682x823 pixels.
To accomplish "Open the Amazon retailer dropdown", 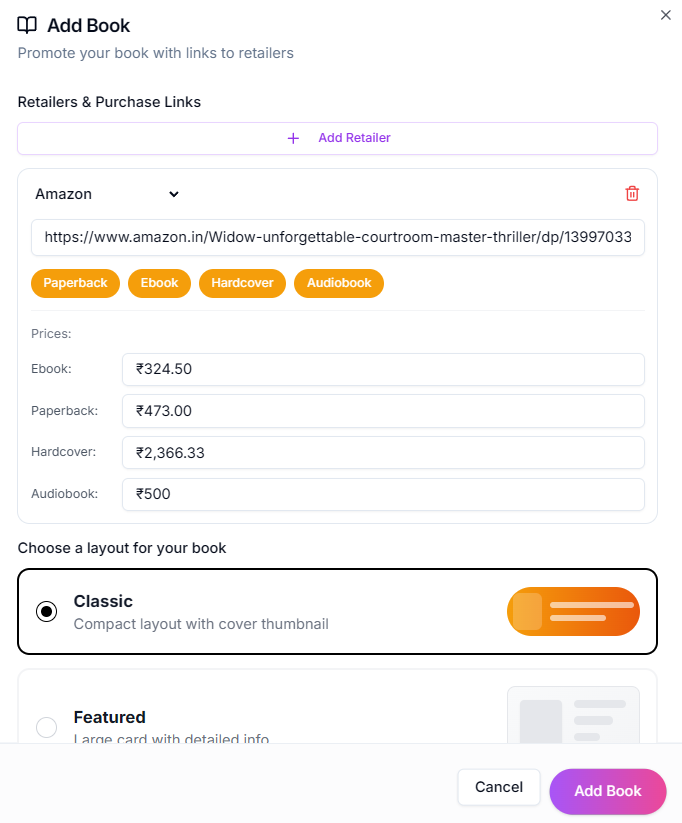I will [107, 194].
